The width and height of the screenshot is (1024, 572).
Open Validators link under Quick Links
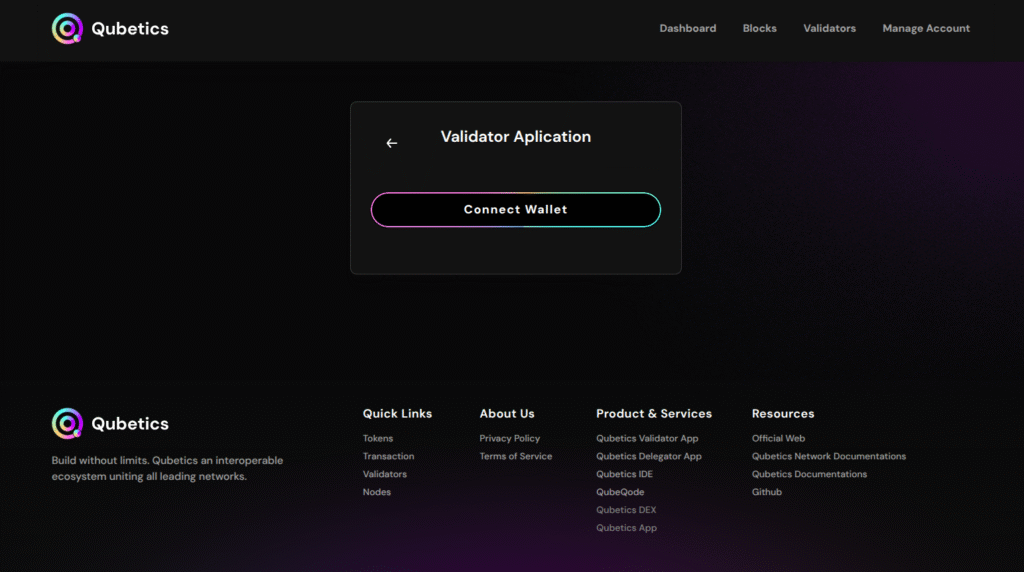point(385,474)
